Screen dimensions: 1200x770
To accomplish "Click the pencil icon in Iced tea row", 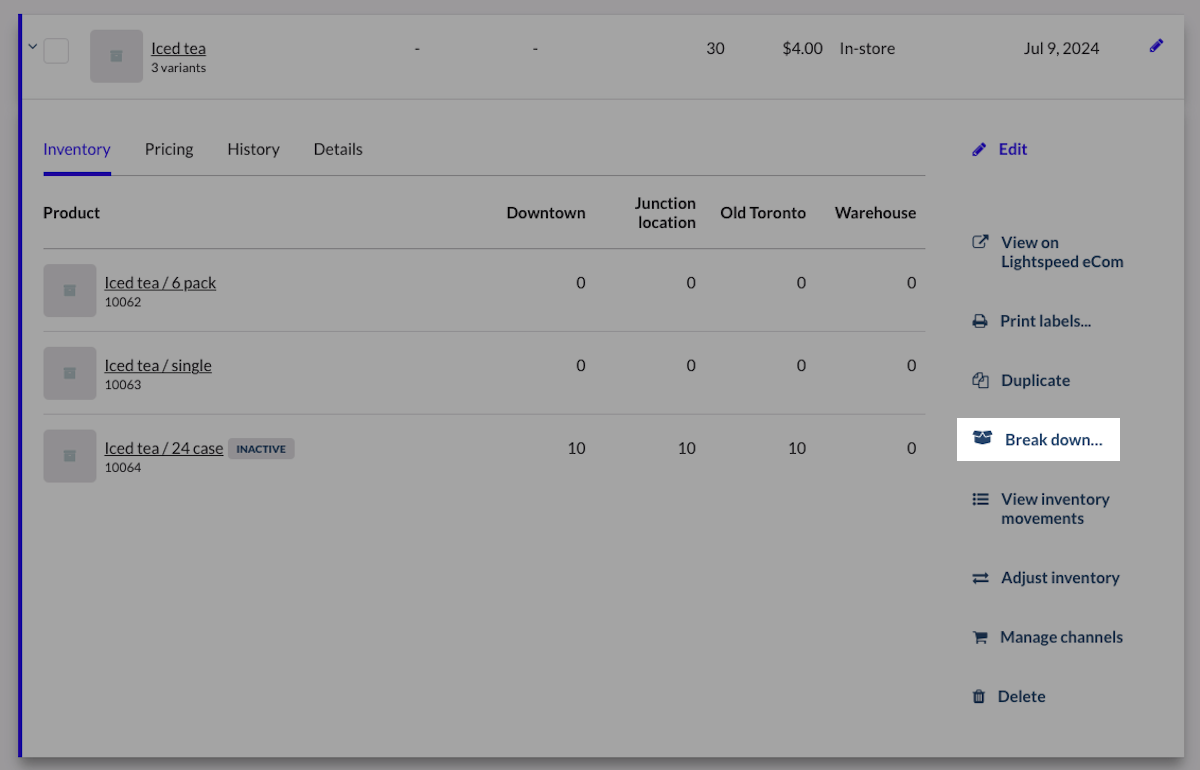I will [1156, 46].
